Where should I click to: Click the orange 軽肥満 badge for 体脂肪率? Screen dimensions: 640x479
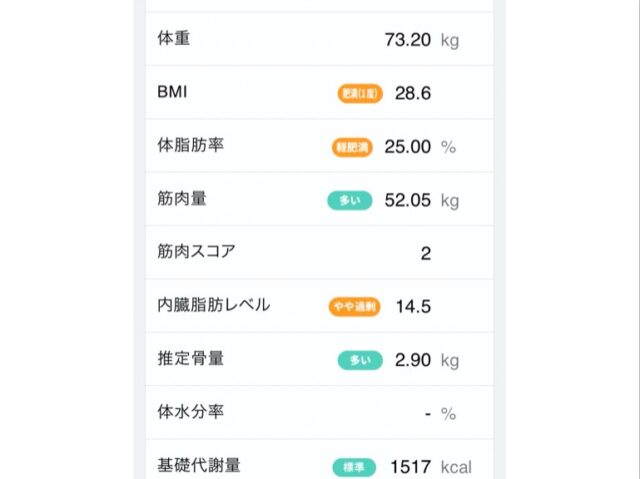[352, 147]
